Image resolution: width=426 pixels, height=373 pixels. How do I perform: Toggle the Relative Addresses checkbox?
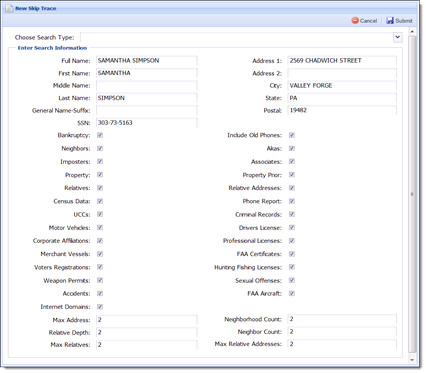(x=292, y=188)
